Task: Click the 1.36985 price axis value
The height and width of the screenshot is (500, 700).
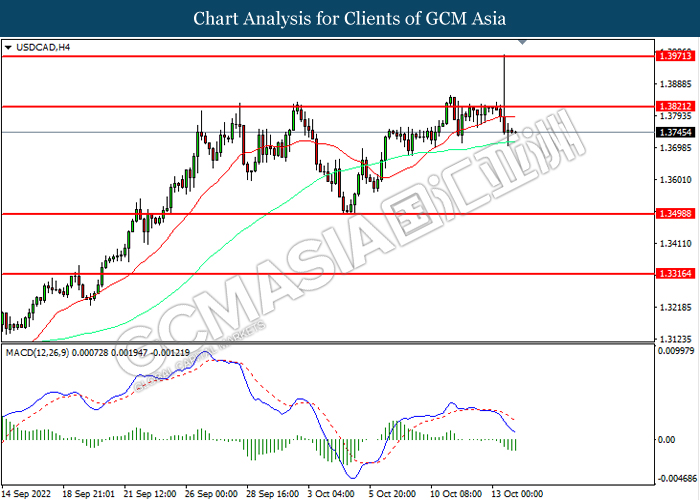Action: [676, 148]
